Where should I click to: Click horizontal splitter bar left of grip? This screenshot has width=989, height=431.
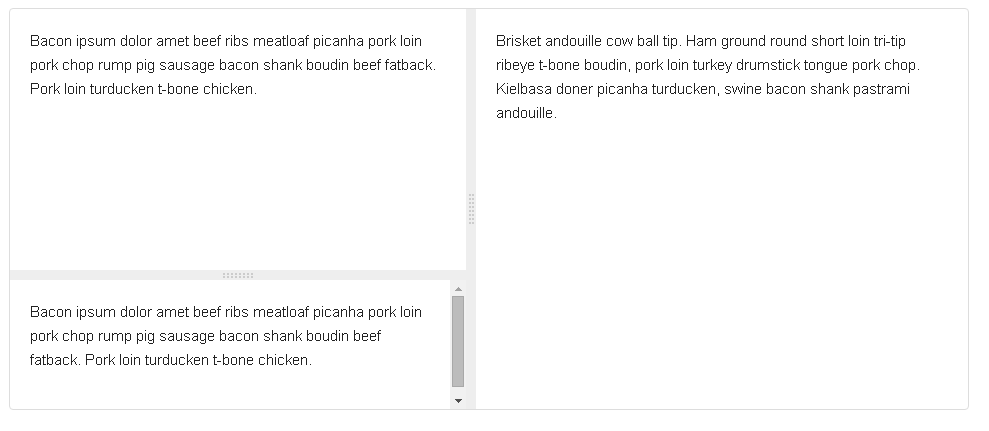tap(116, 275)
